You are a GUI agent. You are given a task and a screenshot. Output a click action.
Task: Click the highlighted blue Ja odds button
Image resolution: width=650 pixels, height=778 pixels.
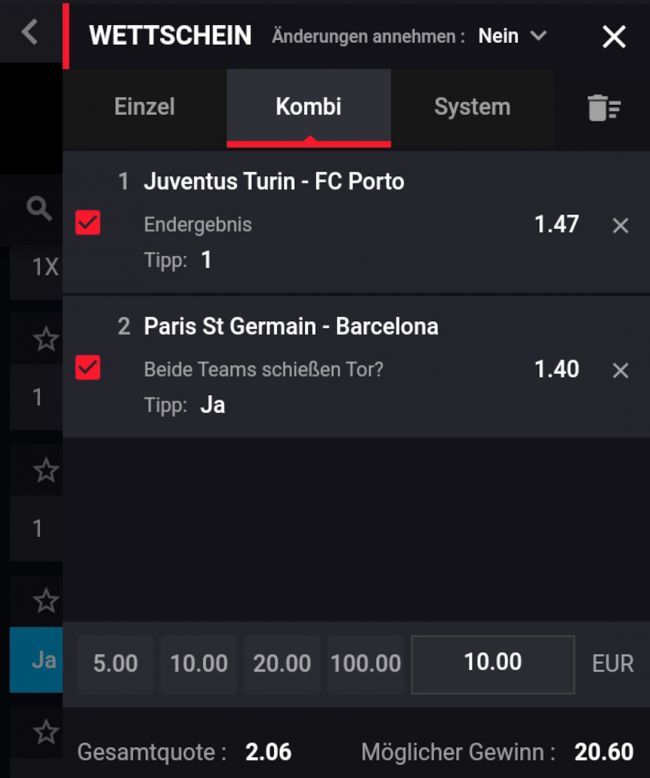(x=40, y=660)
